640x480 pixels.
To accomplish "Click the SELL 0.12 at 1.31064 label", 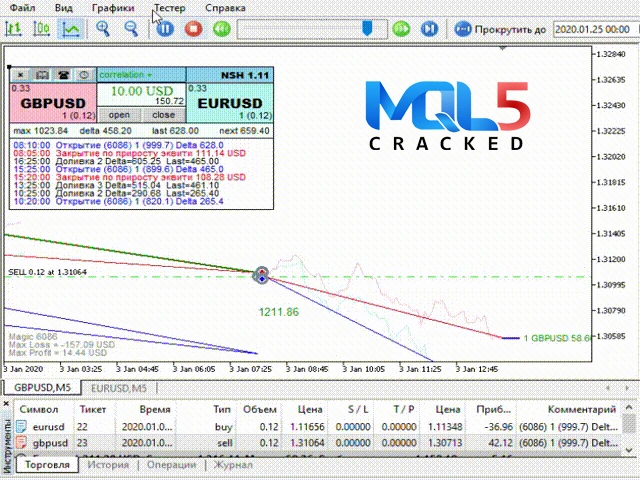I will coord(47,272).
